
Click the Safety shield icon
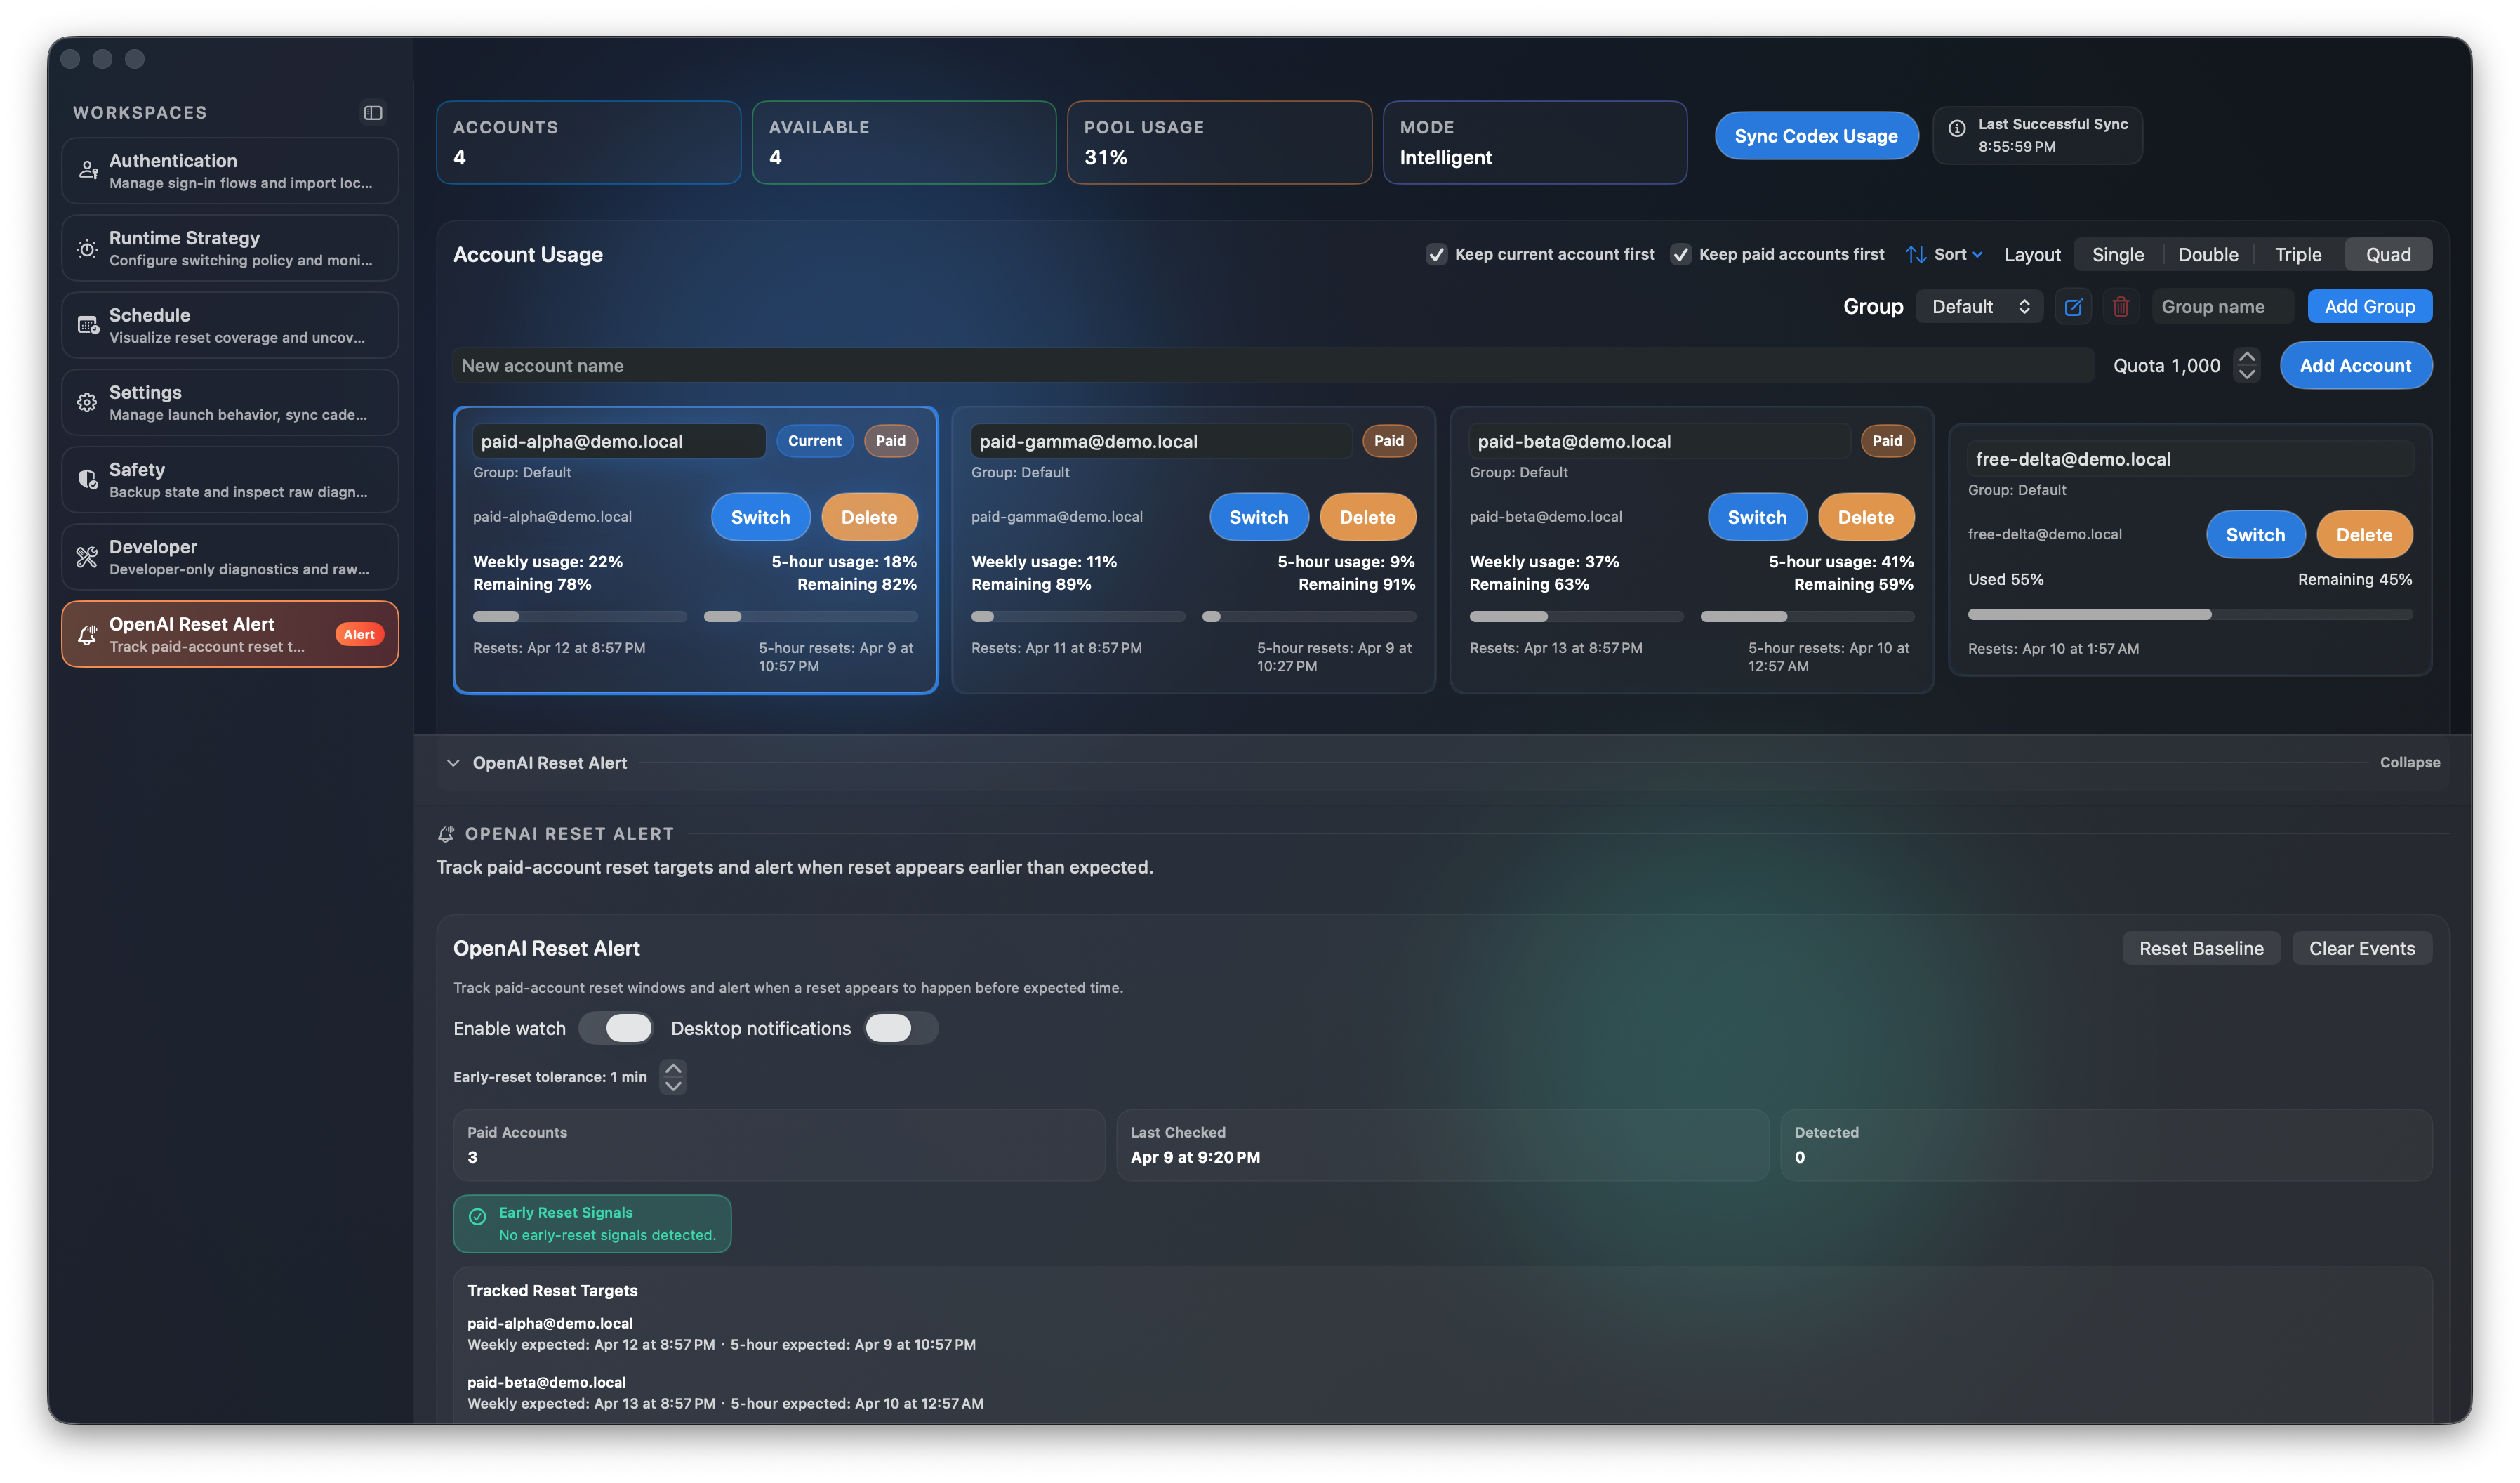click(x=88, y=480)
